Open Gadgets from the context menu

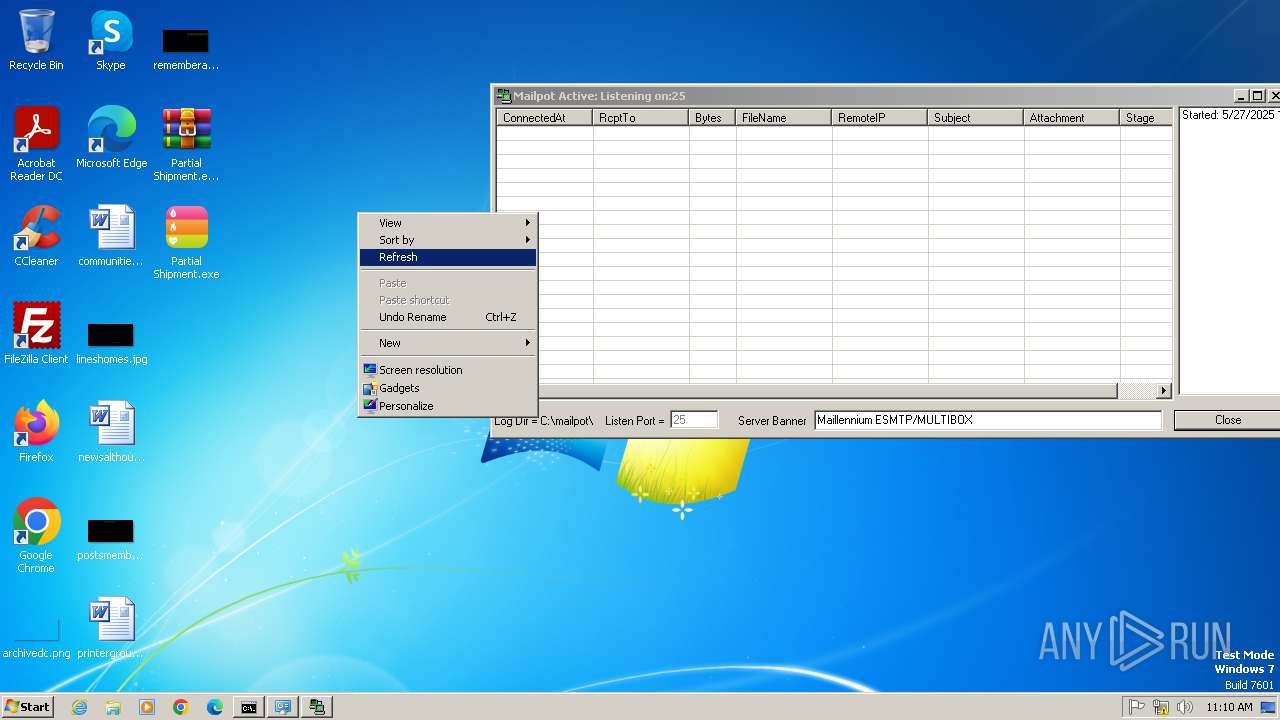tap(448, 388)
